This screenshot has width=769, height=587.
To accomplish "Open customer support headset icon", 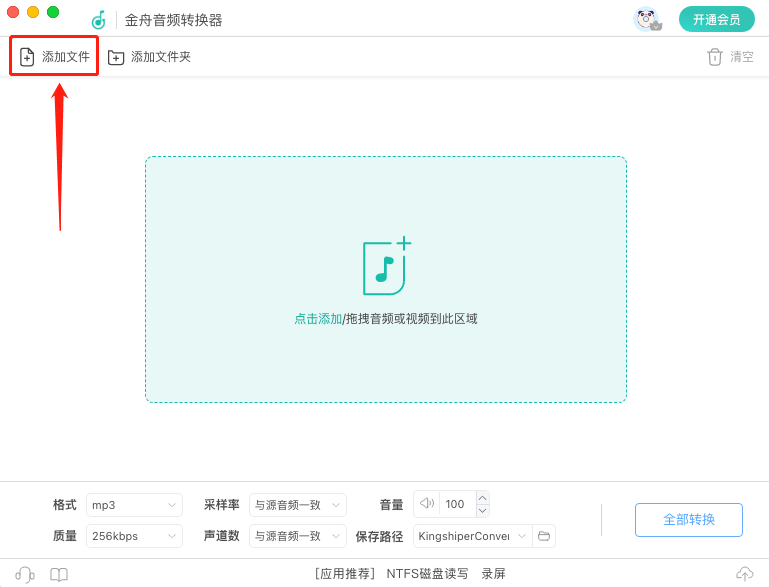I will click(x=25, y=574).
